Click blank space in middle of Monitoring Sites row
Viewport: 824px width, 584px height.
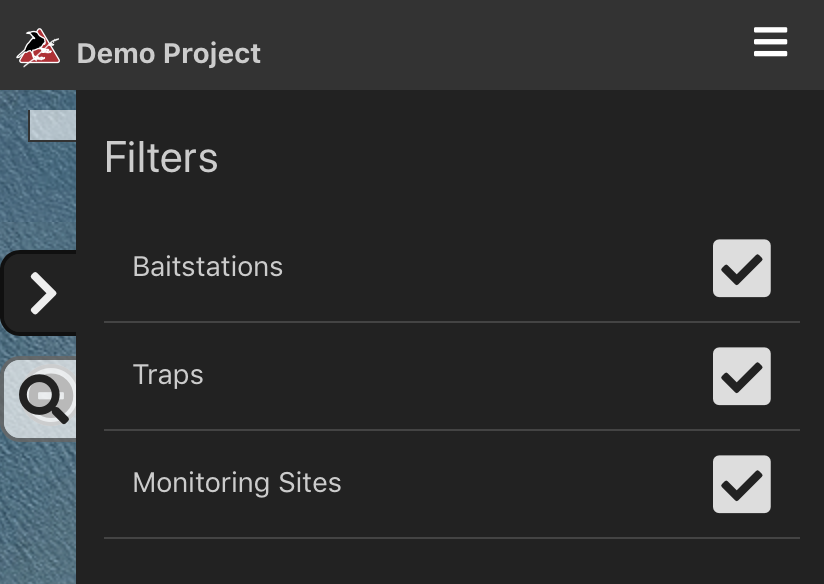[x=526, y=484]
